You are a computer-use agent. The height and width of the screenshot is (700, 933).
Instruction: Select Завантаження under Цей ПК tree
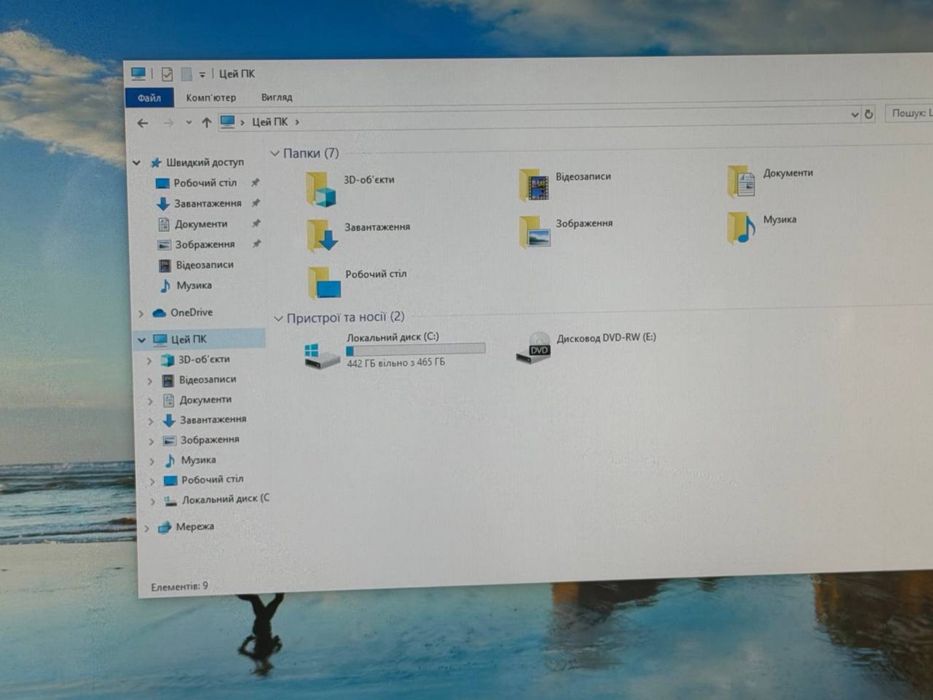205,420
